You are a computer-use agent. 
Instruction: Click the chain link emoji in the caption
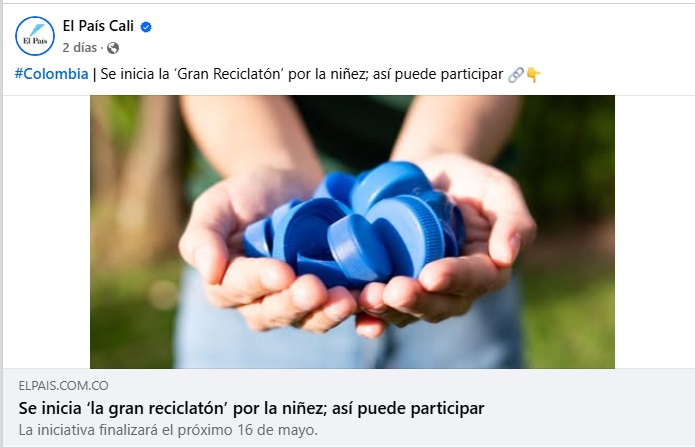coord(515,74)
